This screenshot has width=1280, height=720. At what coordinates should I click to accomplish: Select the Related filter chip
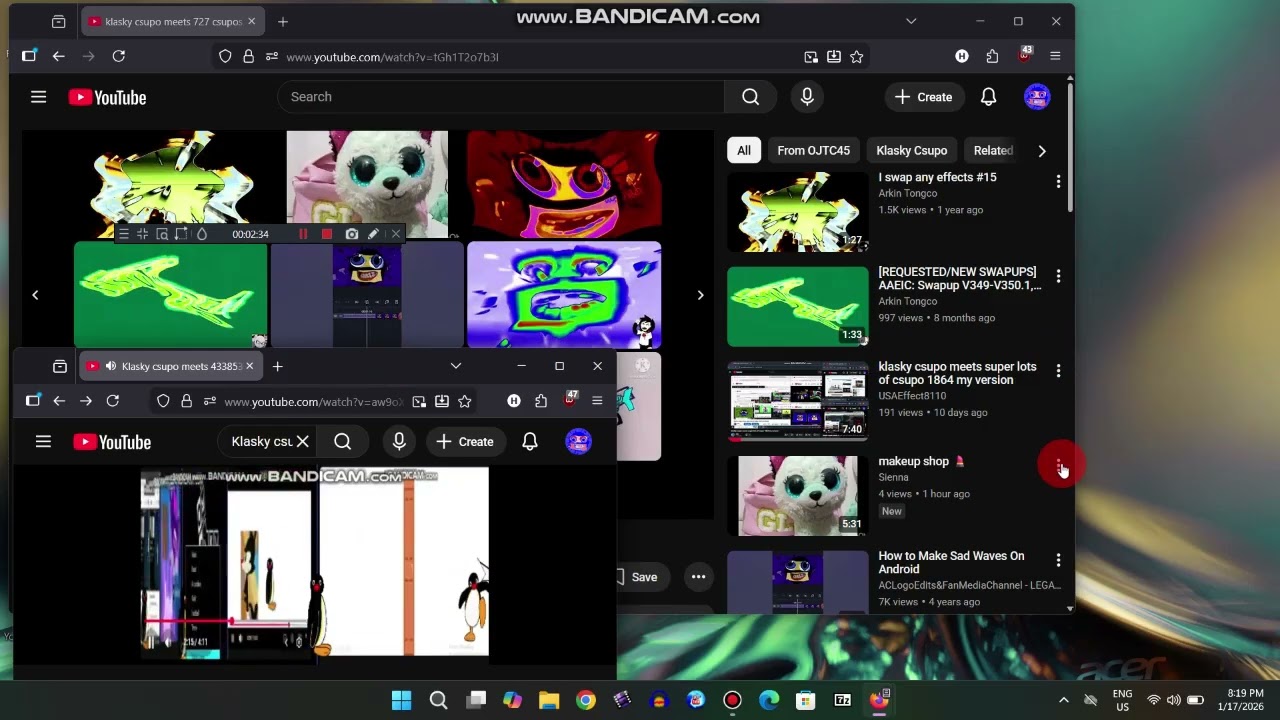[993, 151]
